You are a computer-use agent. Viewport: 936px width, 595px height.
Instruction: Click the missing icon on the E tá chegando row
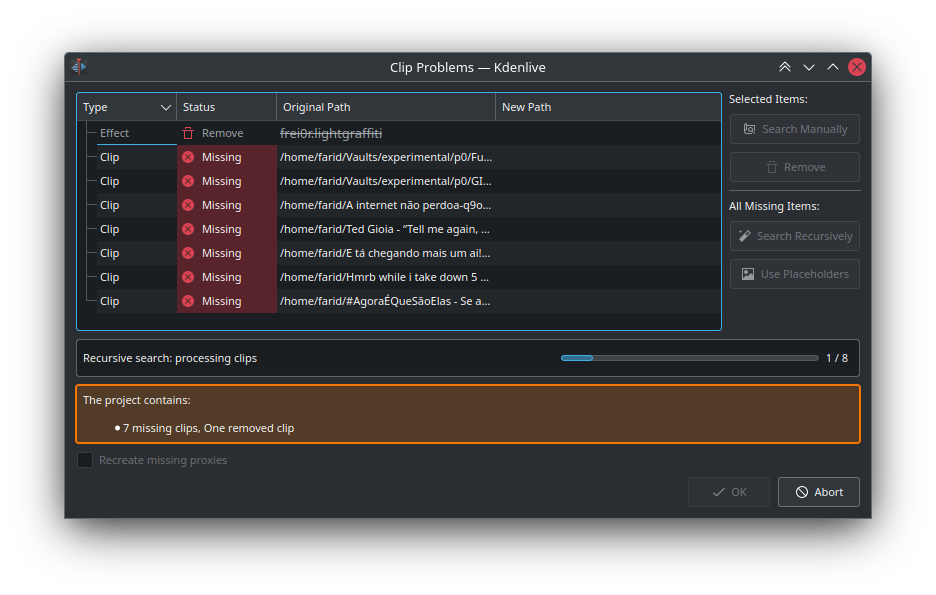click(188, 253)
